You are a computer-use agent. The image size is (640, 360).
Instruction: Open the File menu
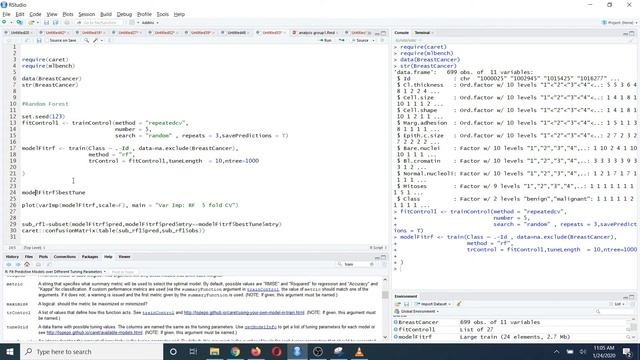[x=6, y=14]
